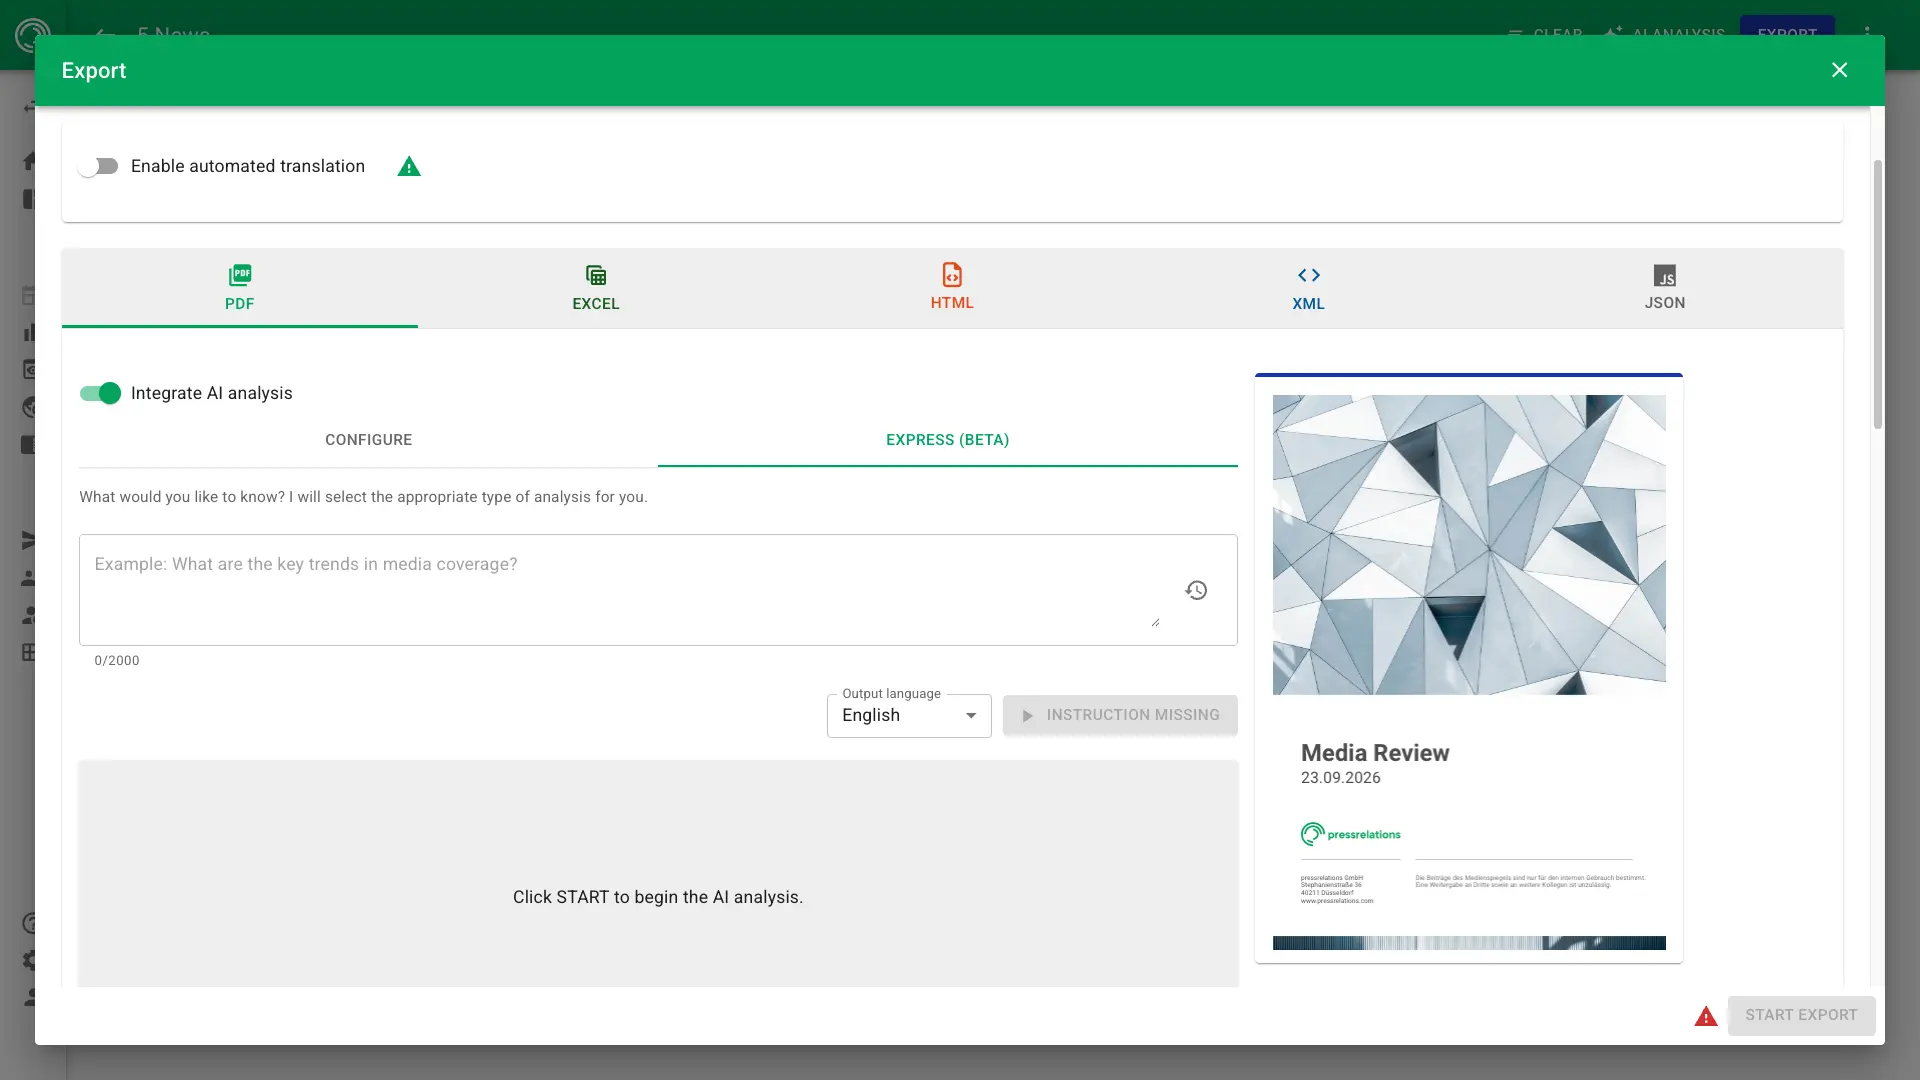Switch to the CONFIGURE tab
1920x1080 pixels.
368,440
